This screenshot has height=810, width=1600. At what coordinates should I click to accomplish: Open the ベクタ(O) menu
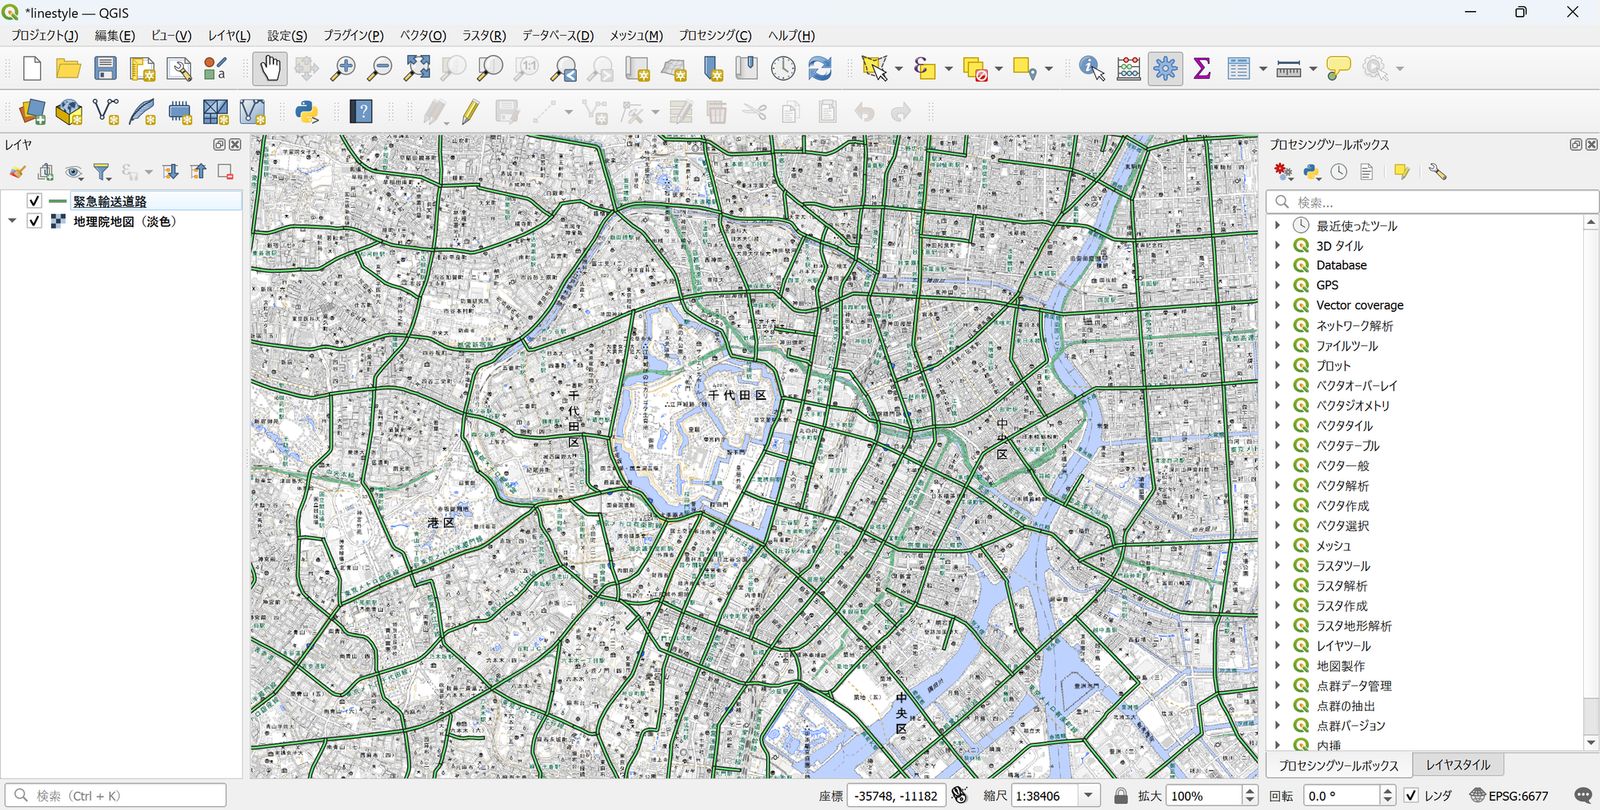click(423, 35)
